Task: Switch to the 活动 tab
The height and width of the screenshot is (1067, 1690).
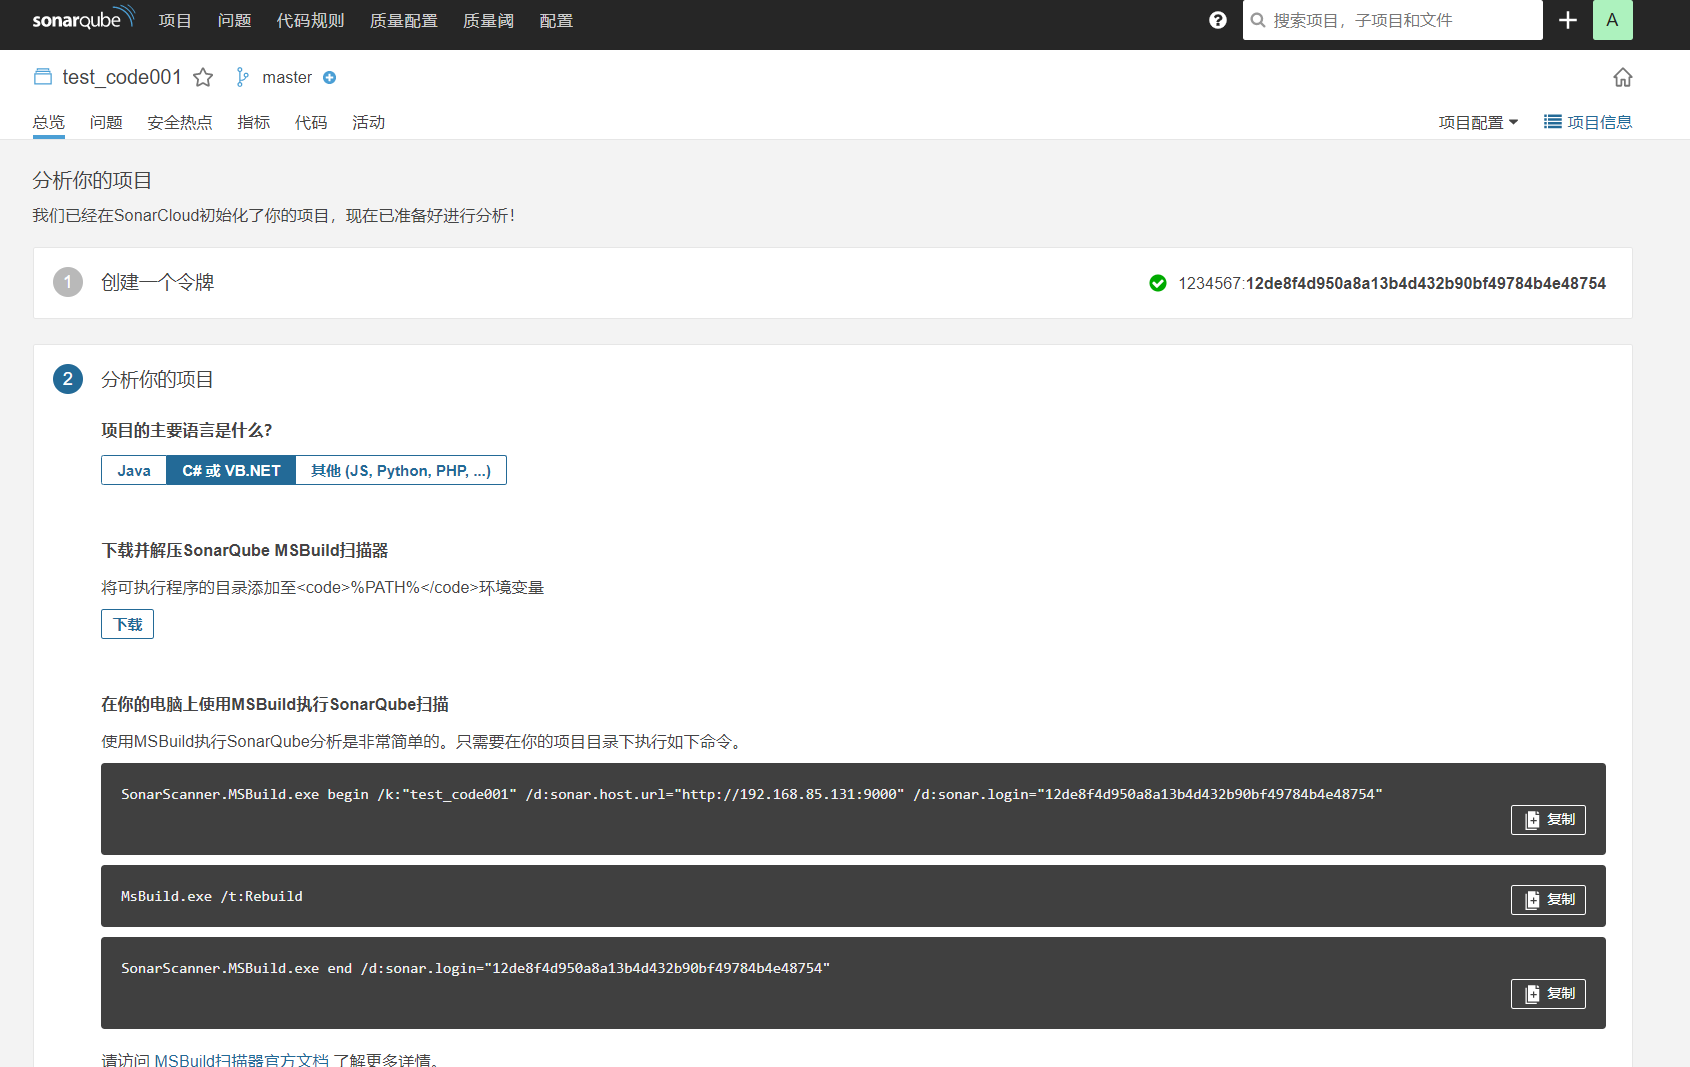Action: (368, 122)
